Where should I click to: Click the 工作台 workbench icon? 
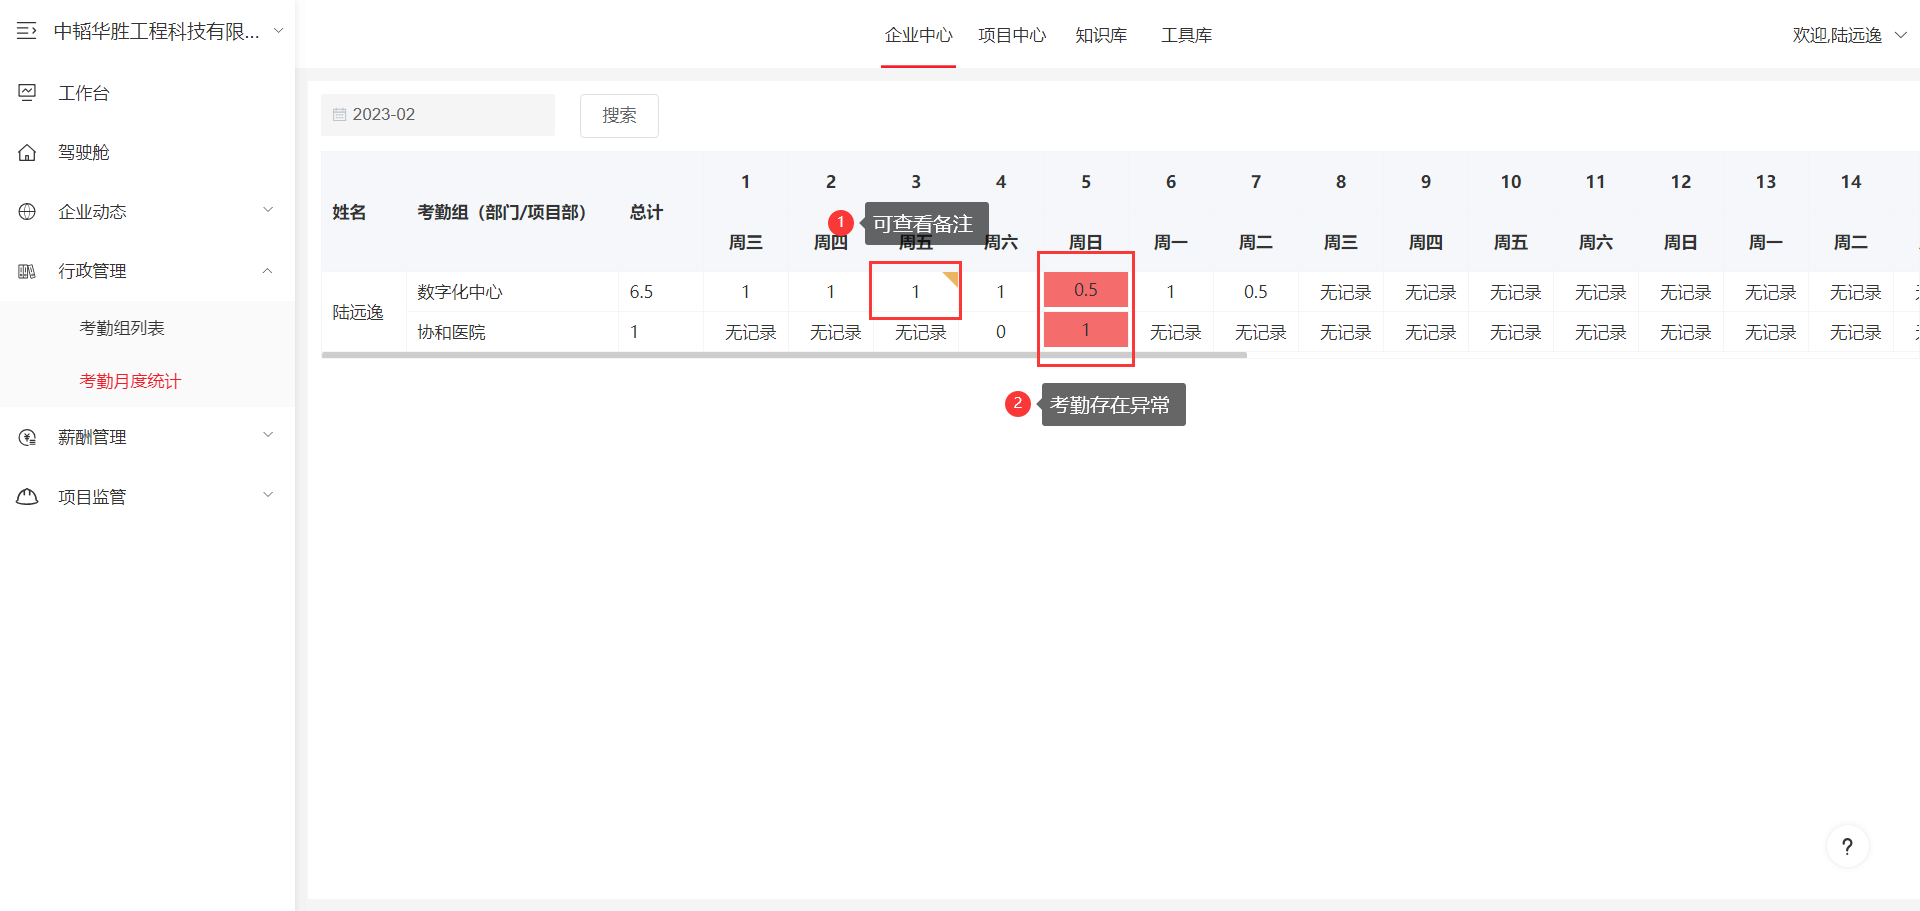pos(27,93)
